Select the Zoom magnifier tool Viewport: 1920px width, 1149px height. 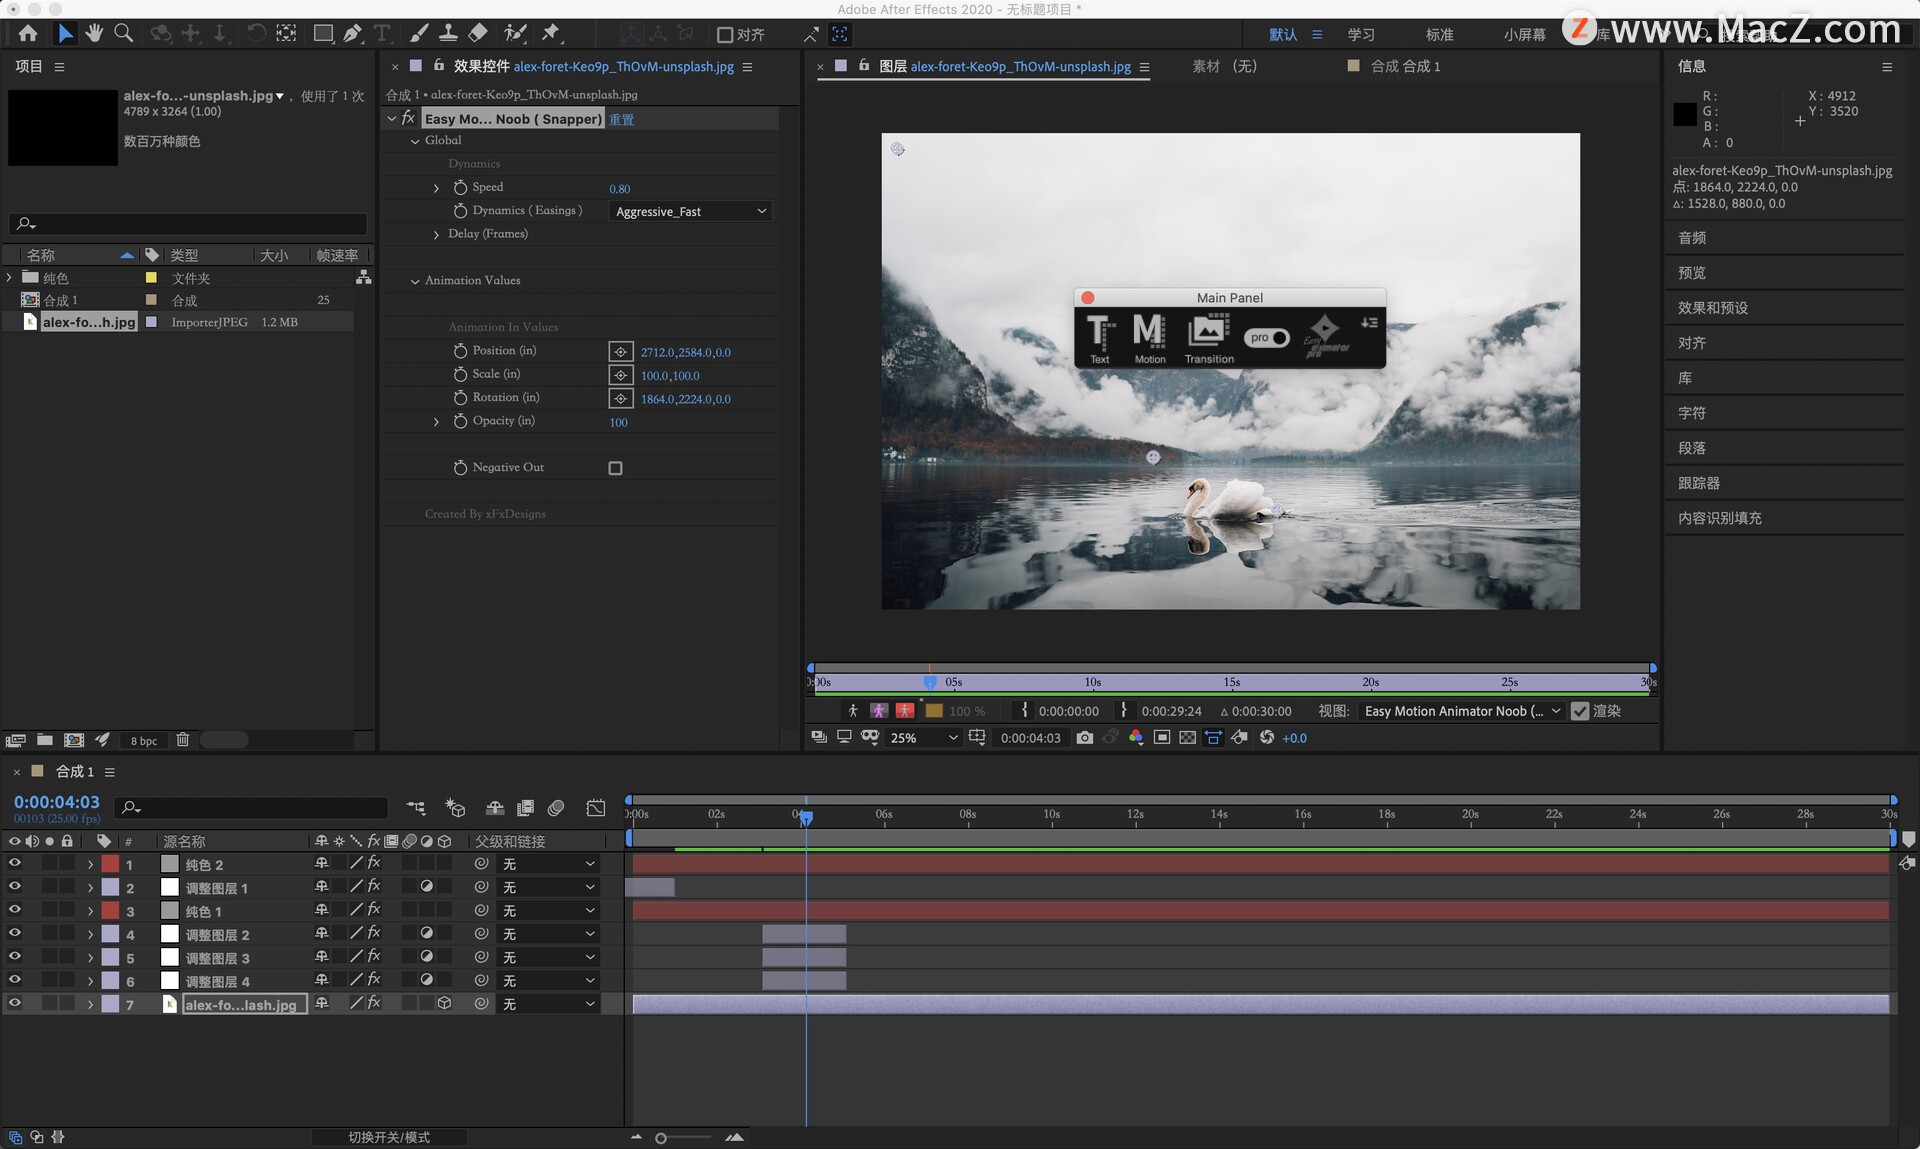[x=124, y=33]
